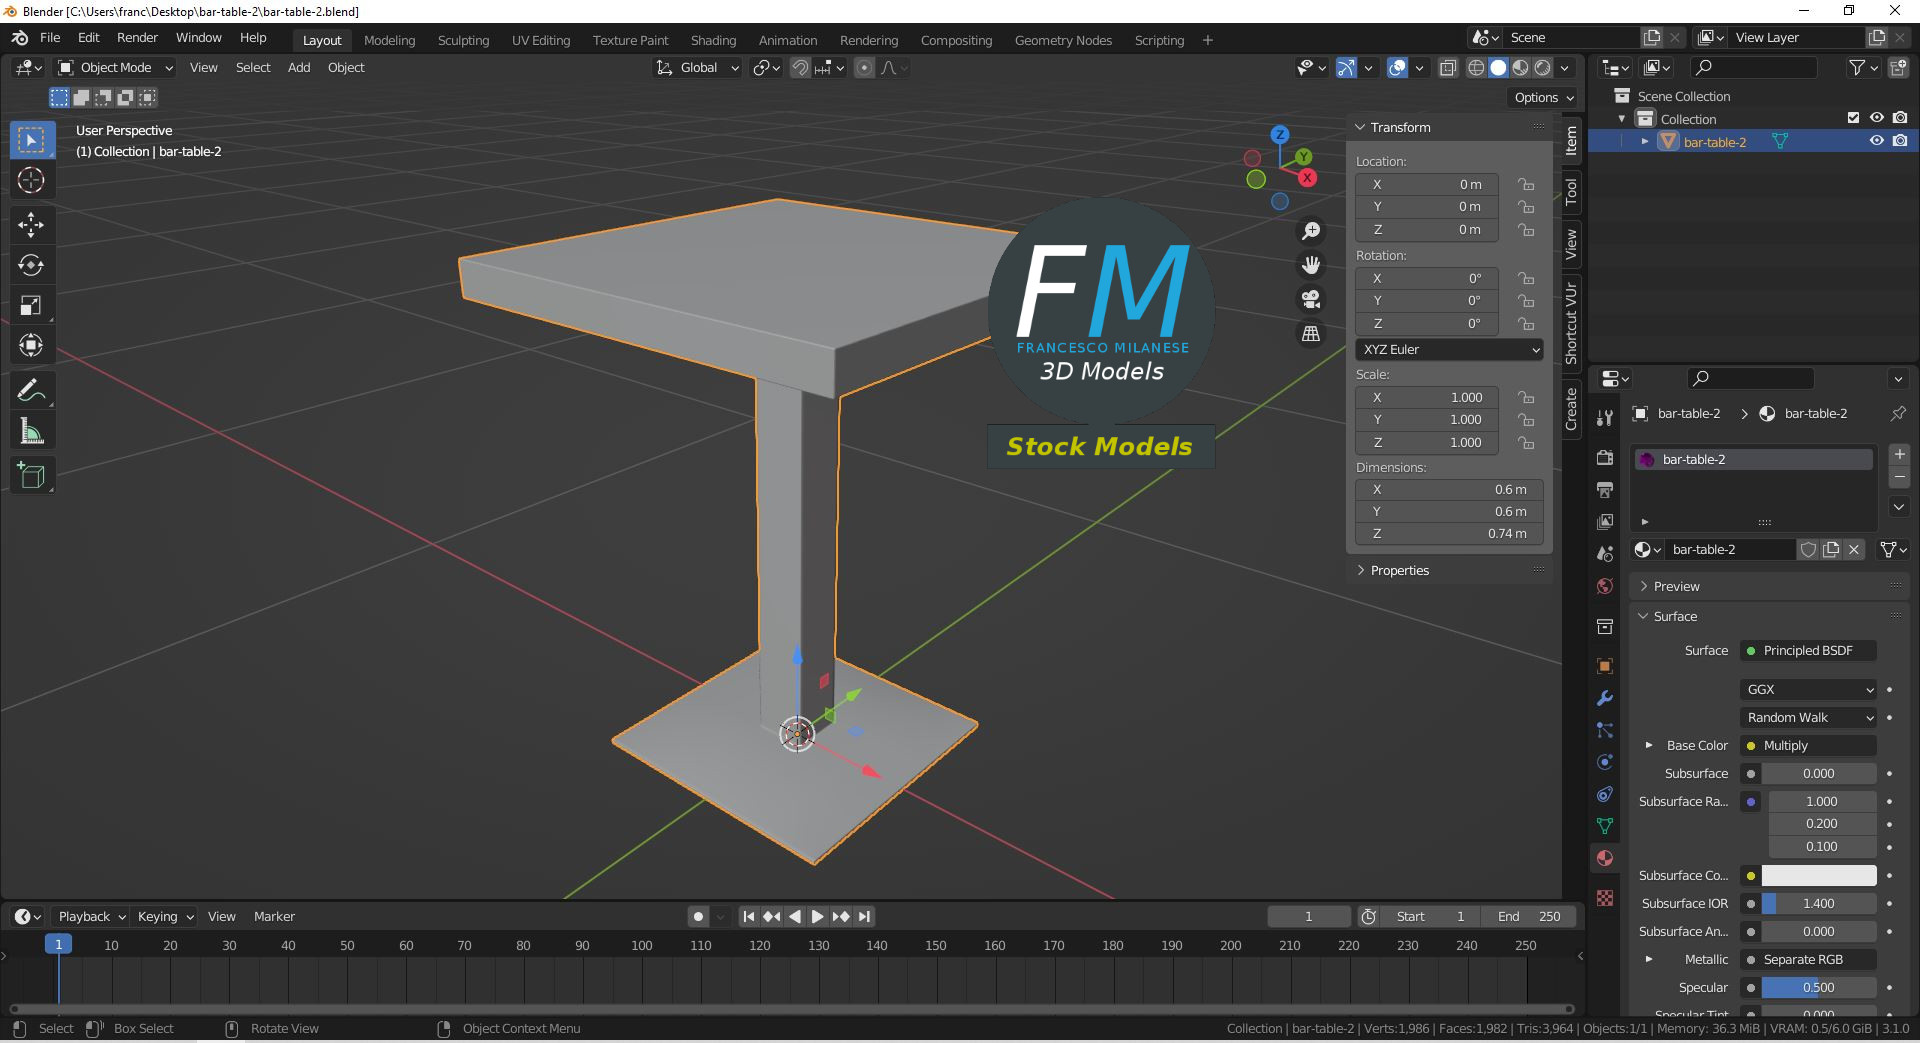1920x1043 pixels.
Task: Open the Render properties tab icon
Action: pos(1605,458)
